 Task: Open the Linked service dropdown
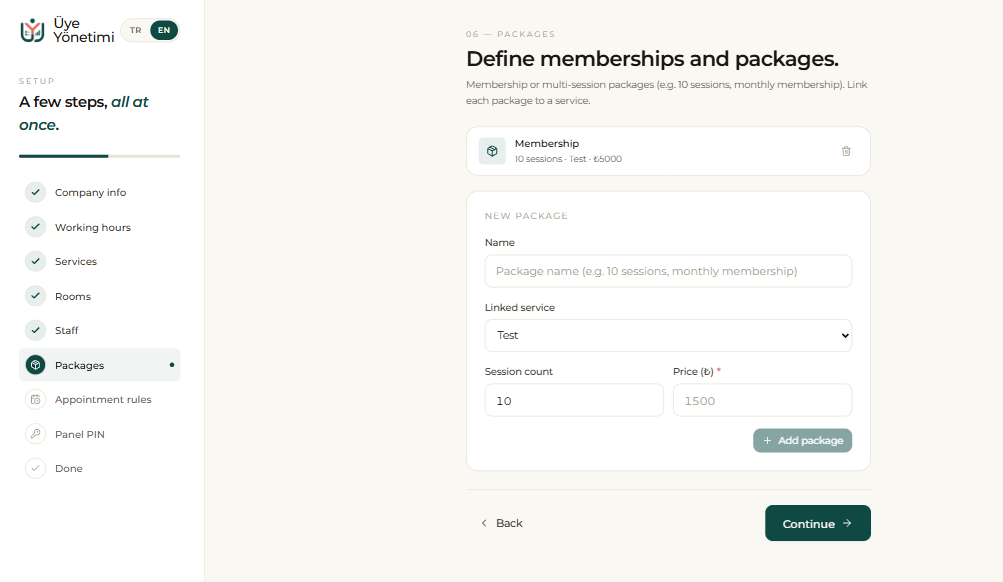point(668,335)
